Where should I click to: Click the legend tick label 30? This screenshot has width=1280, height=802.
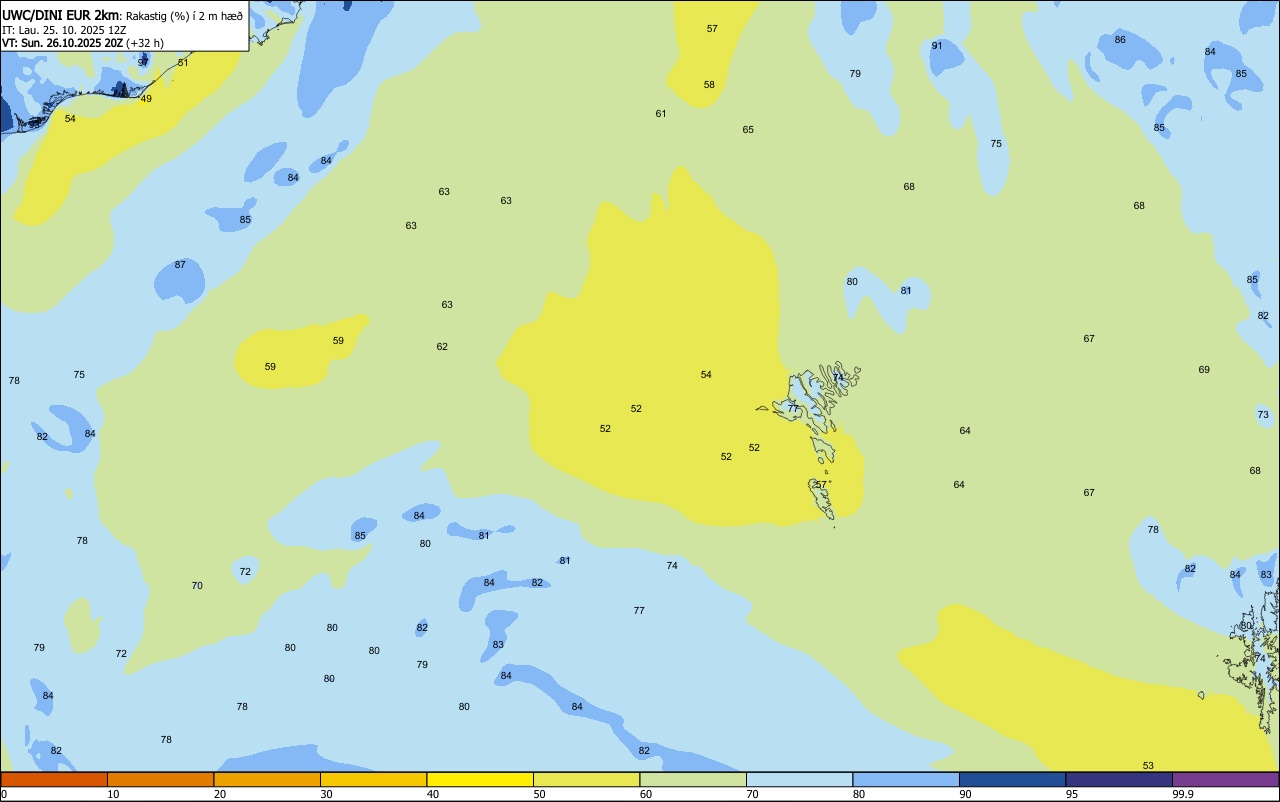(x=326, y=794)
